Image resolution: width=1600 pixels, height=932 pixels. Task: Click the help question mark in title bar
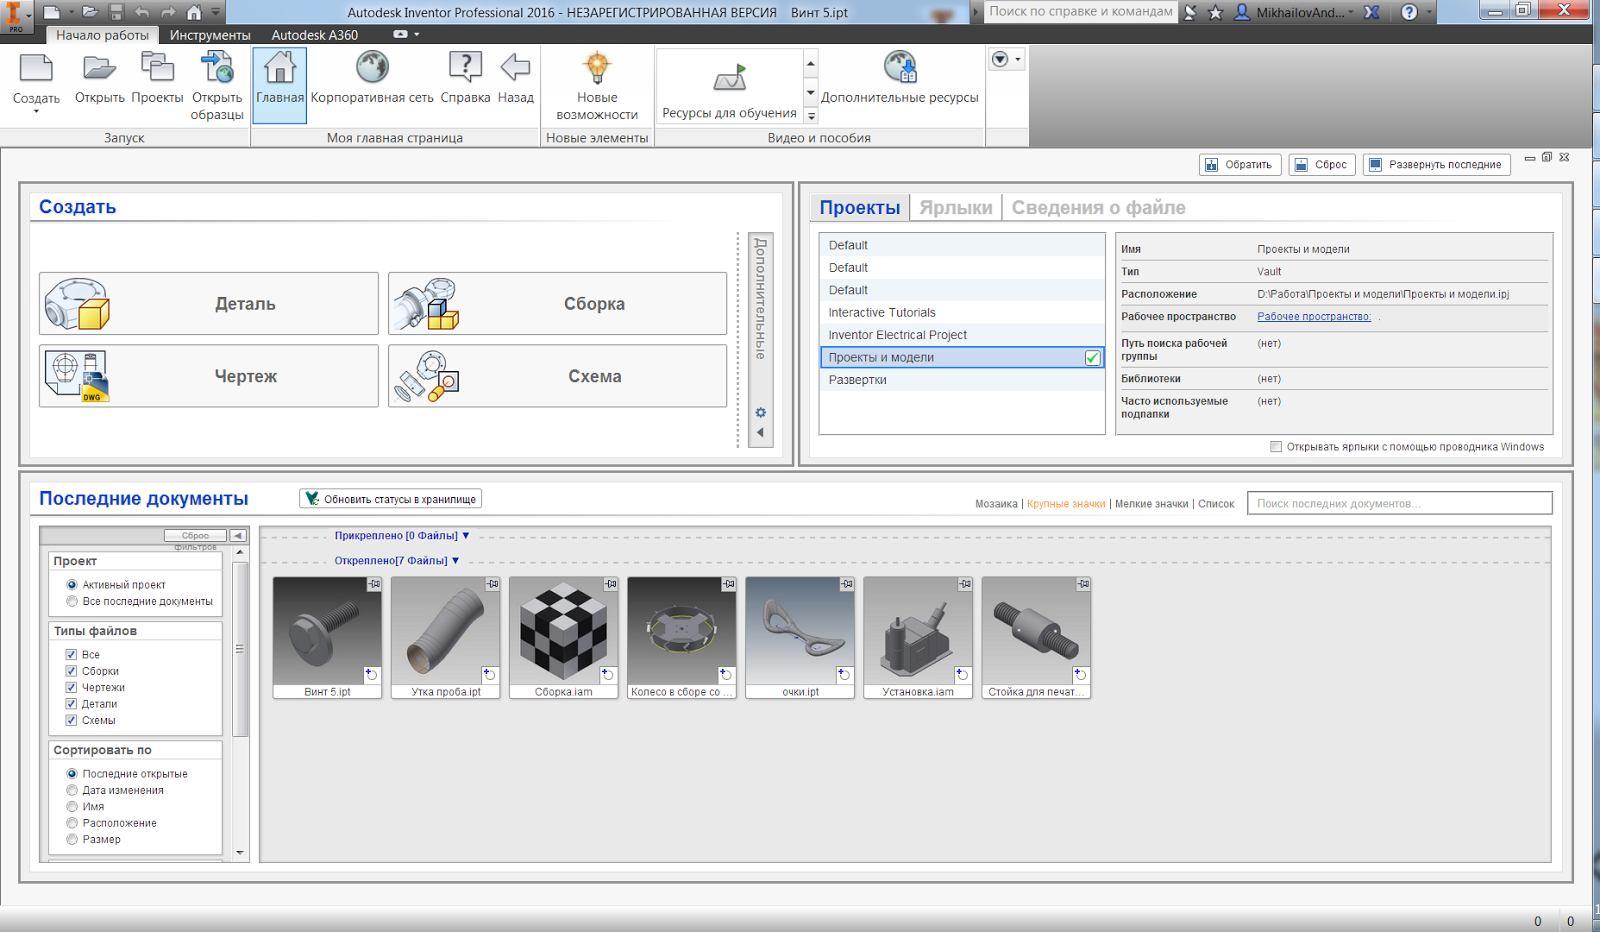click(1409, 12)
